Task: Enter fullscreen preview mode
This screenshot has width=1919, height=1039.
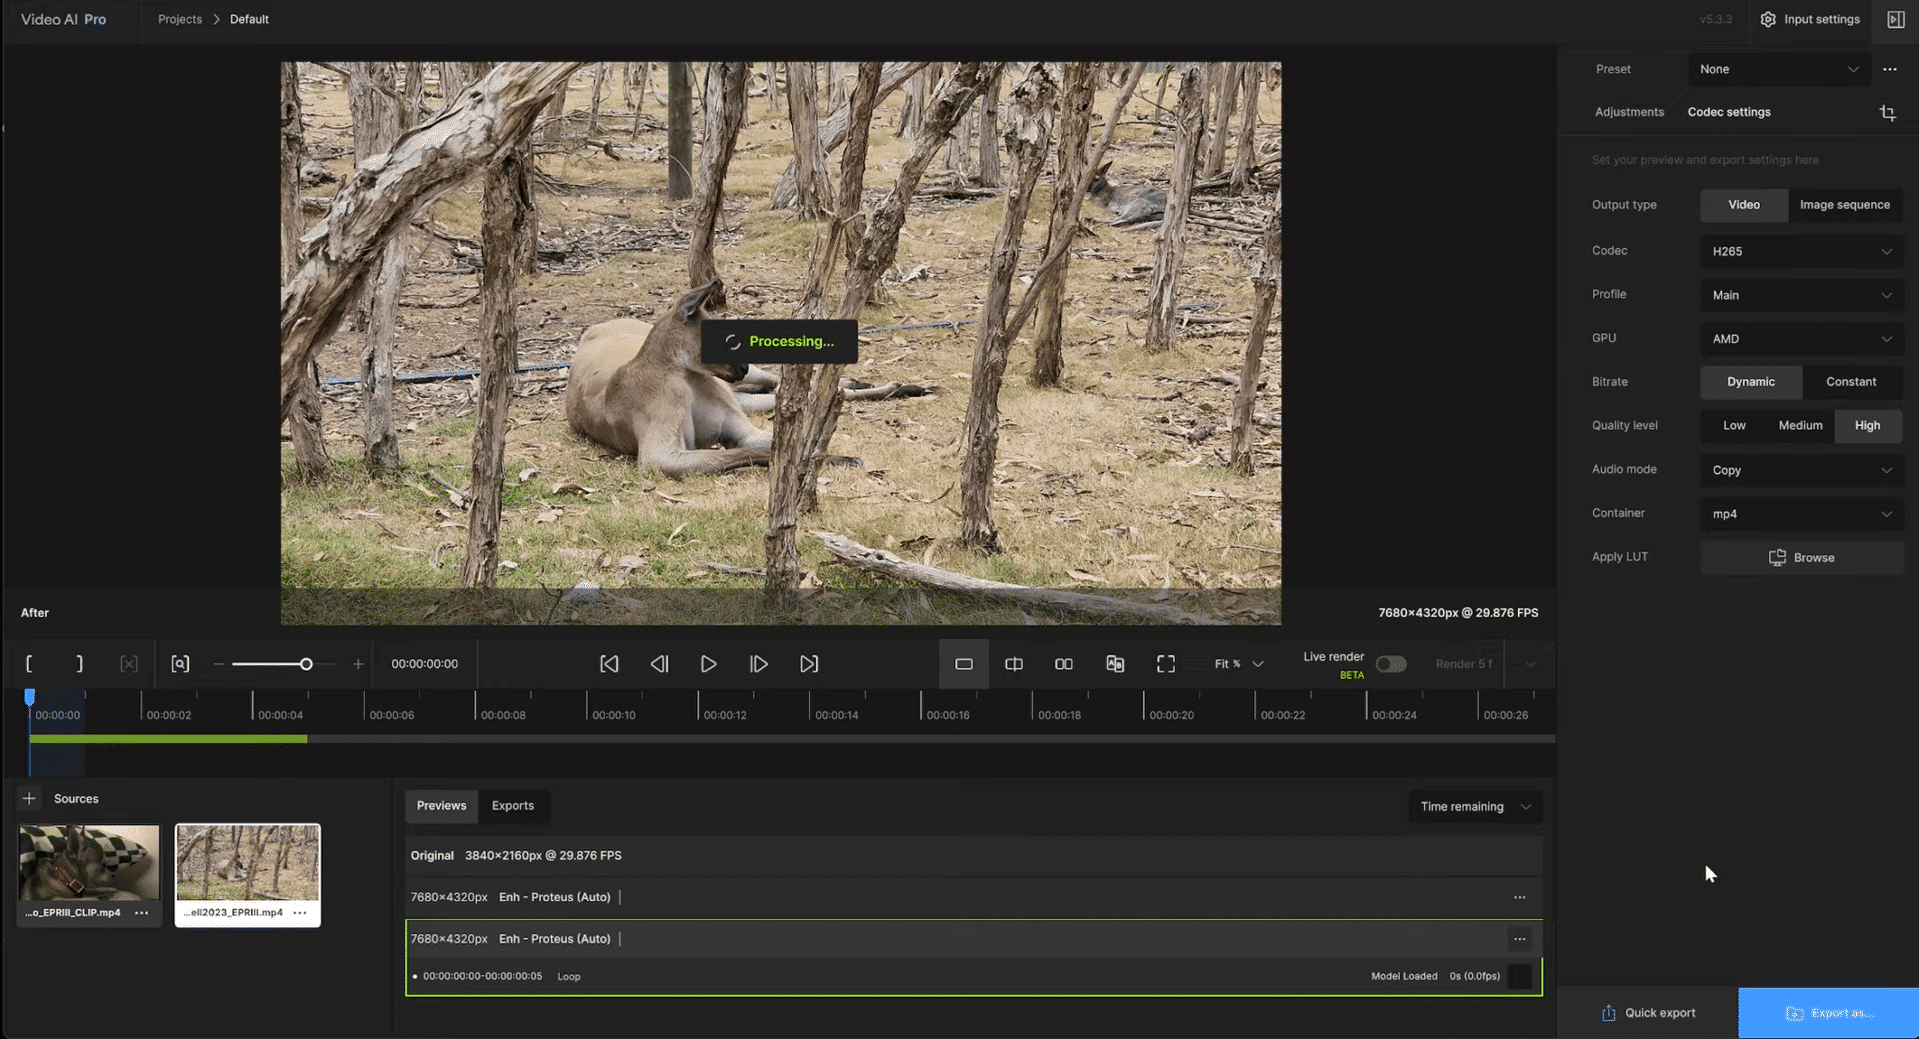Action: 1166,664
